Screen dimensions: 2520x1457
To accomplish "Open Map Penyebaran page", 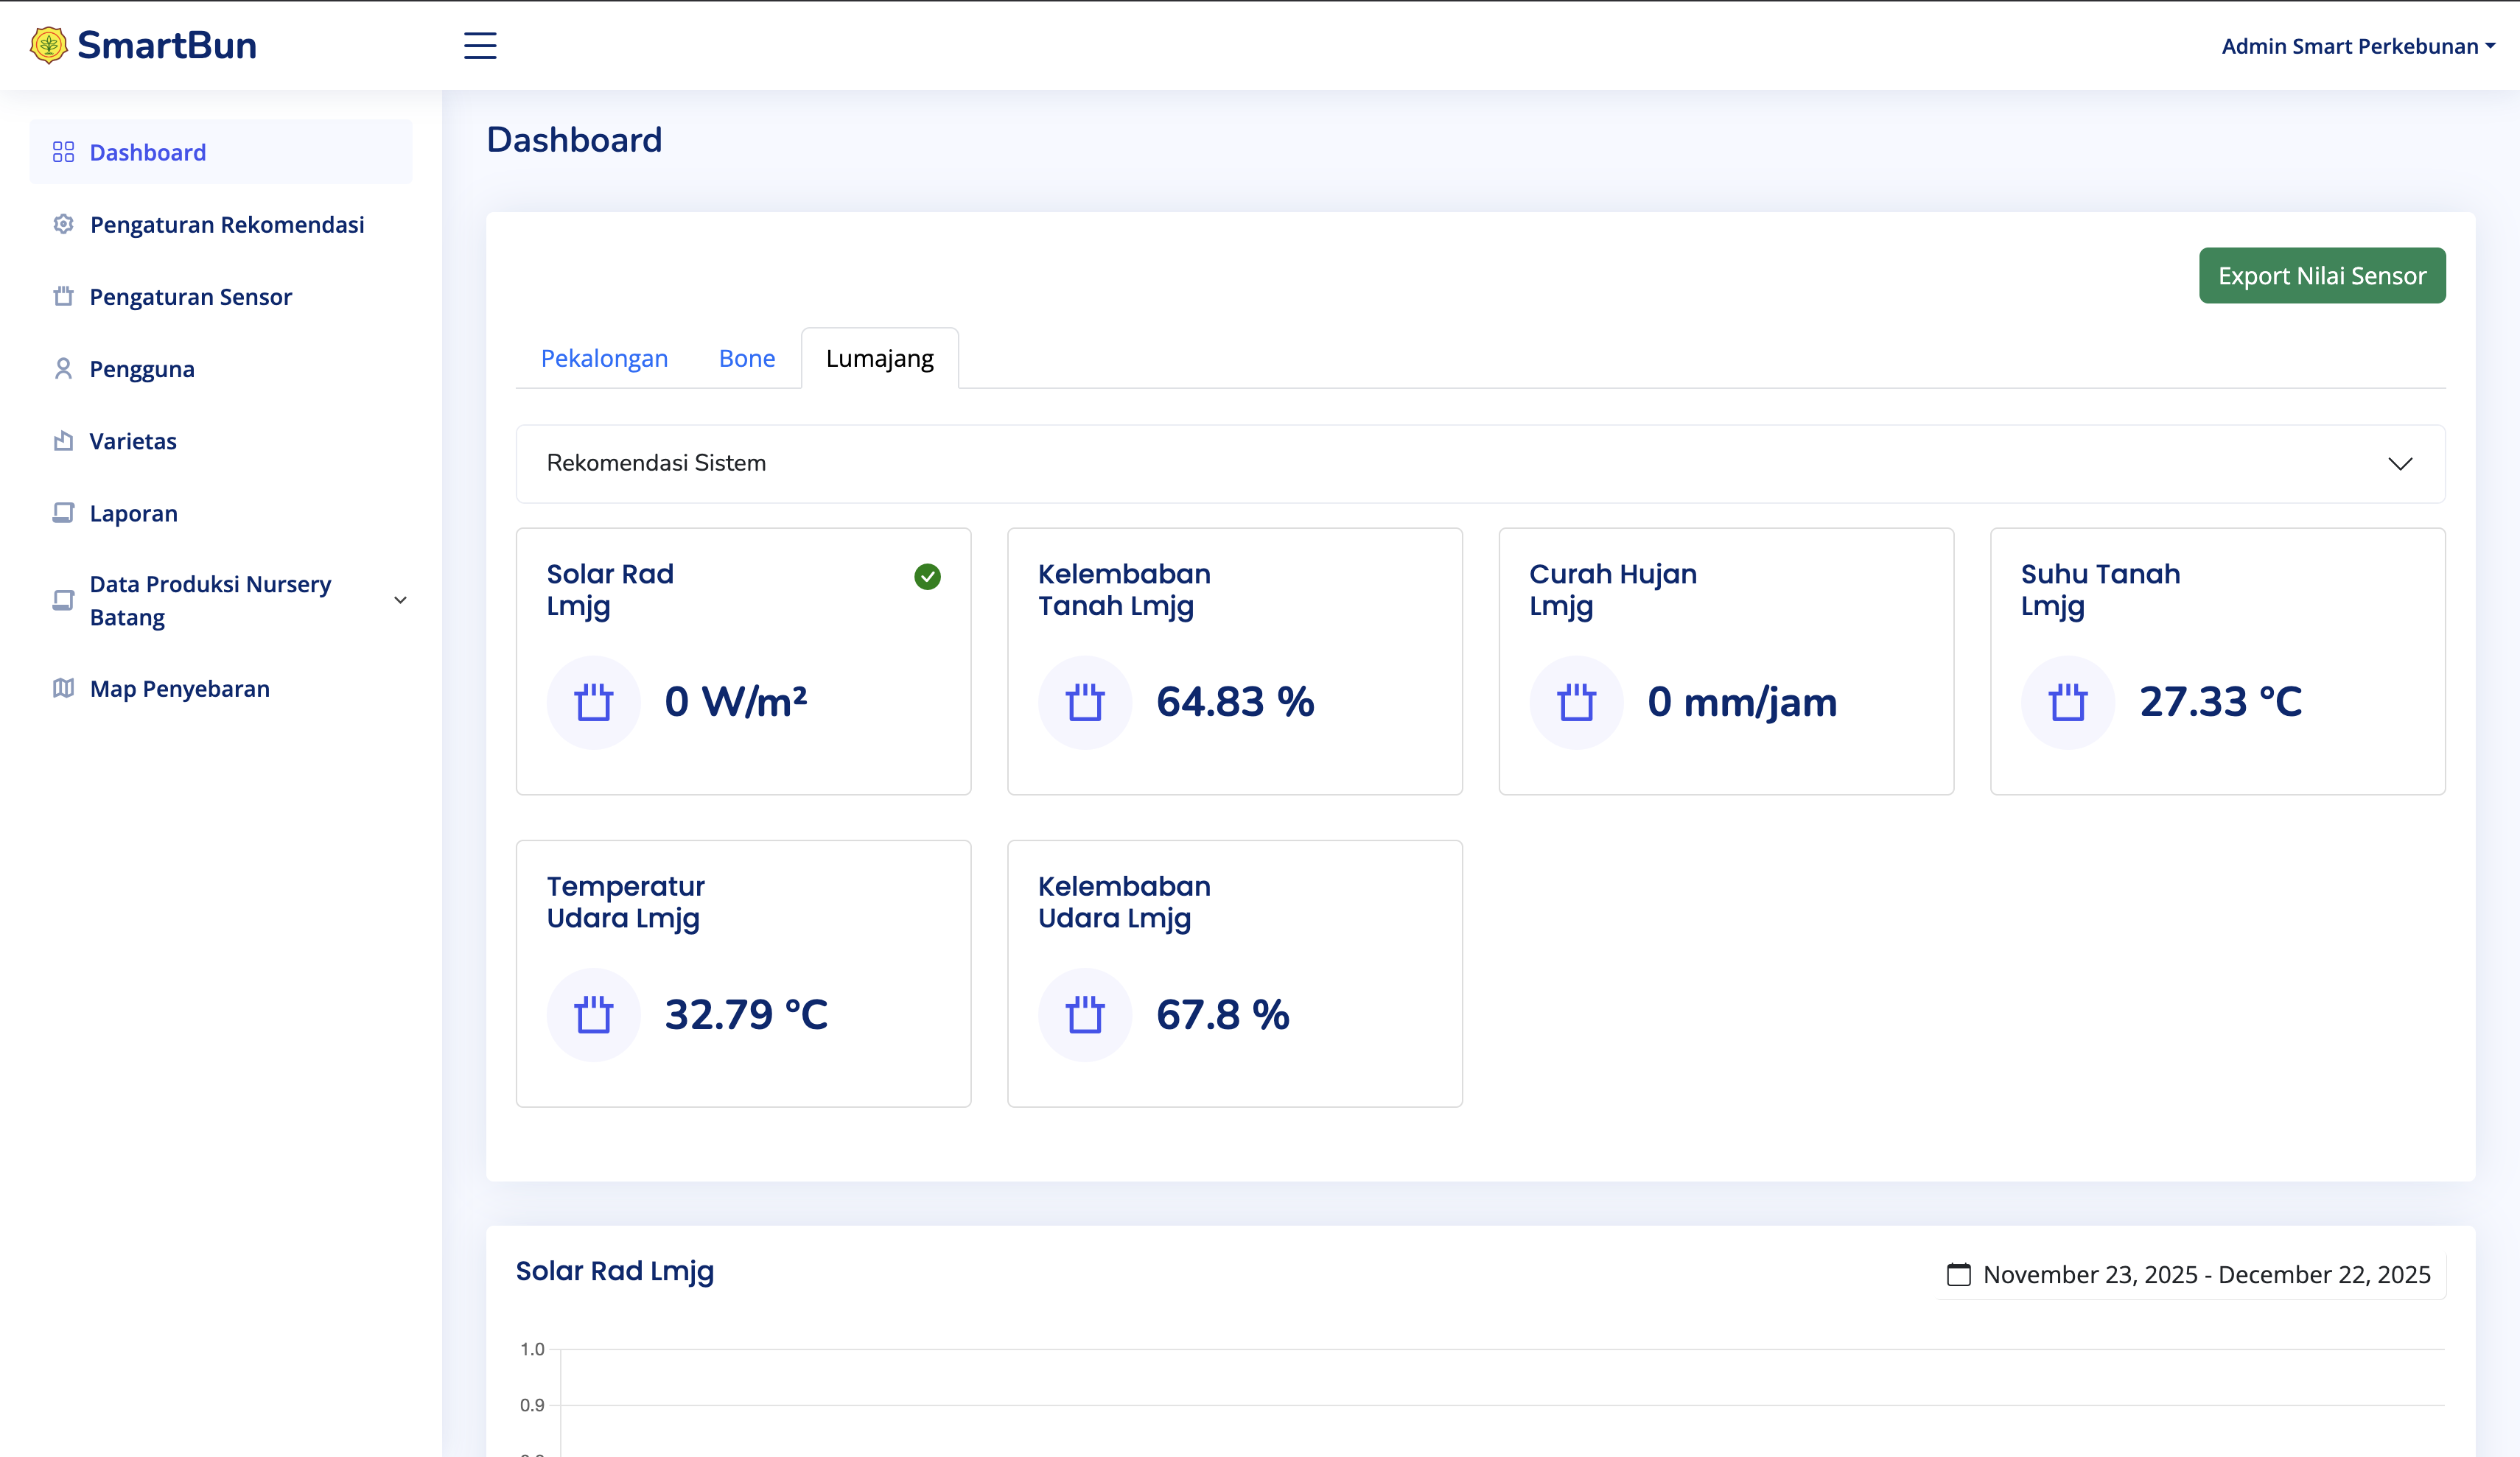I will [220, 688].
